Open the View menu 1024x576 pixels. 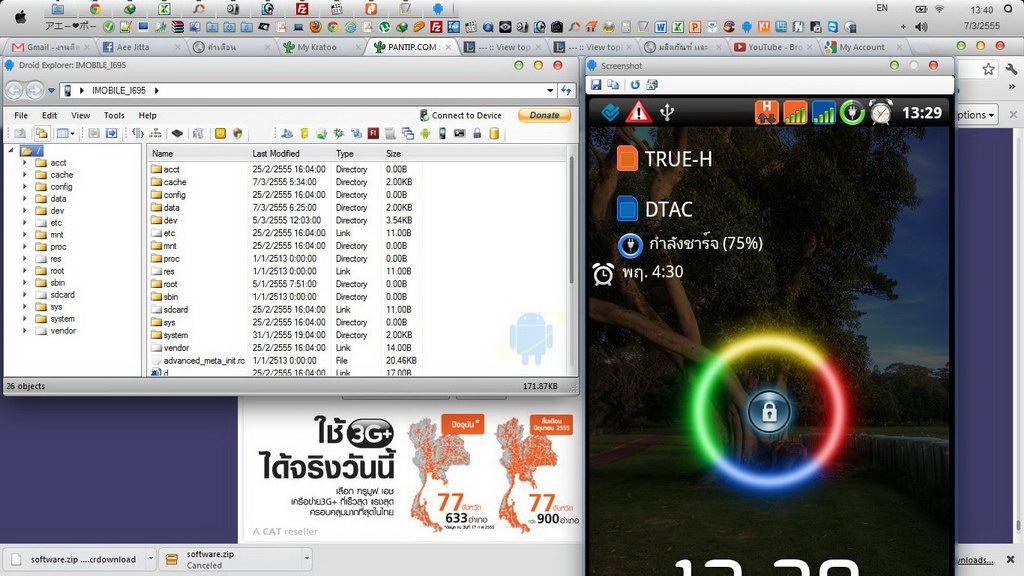coord(80,115)
